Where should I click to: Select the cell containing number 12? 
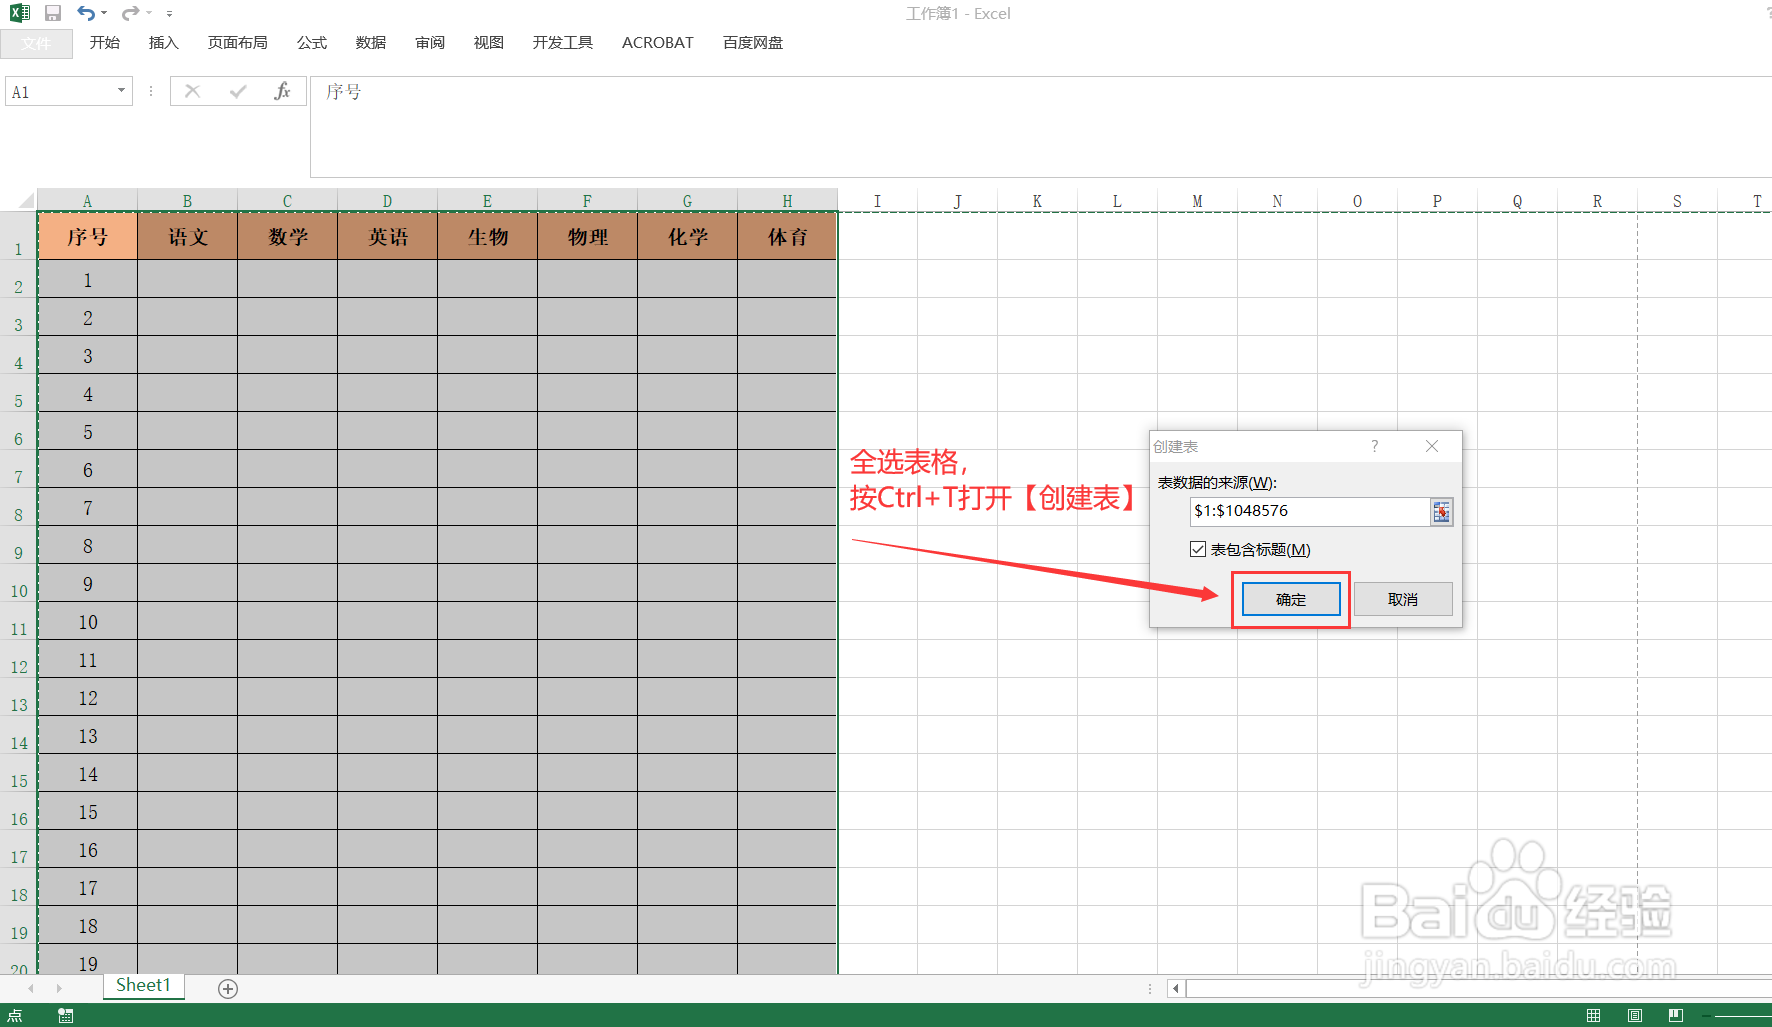(87, 697)
